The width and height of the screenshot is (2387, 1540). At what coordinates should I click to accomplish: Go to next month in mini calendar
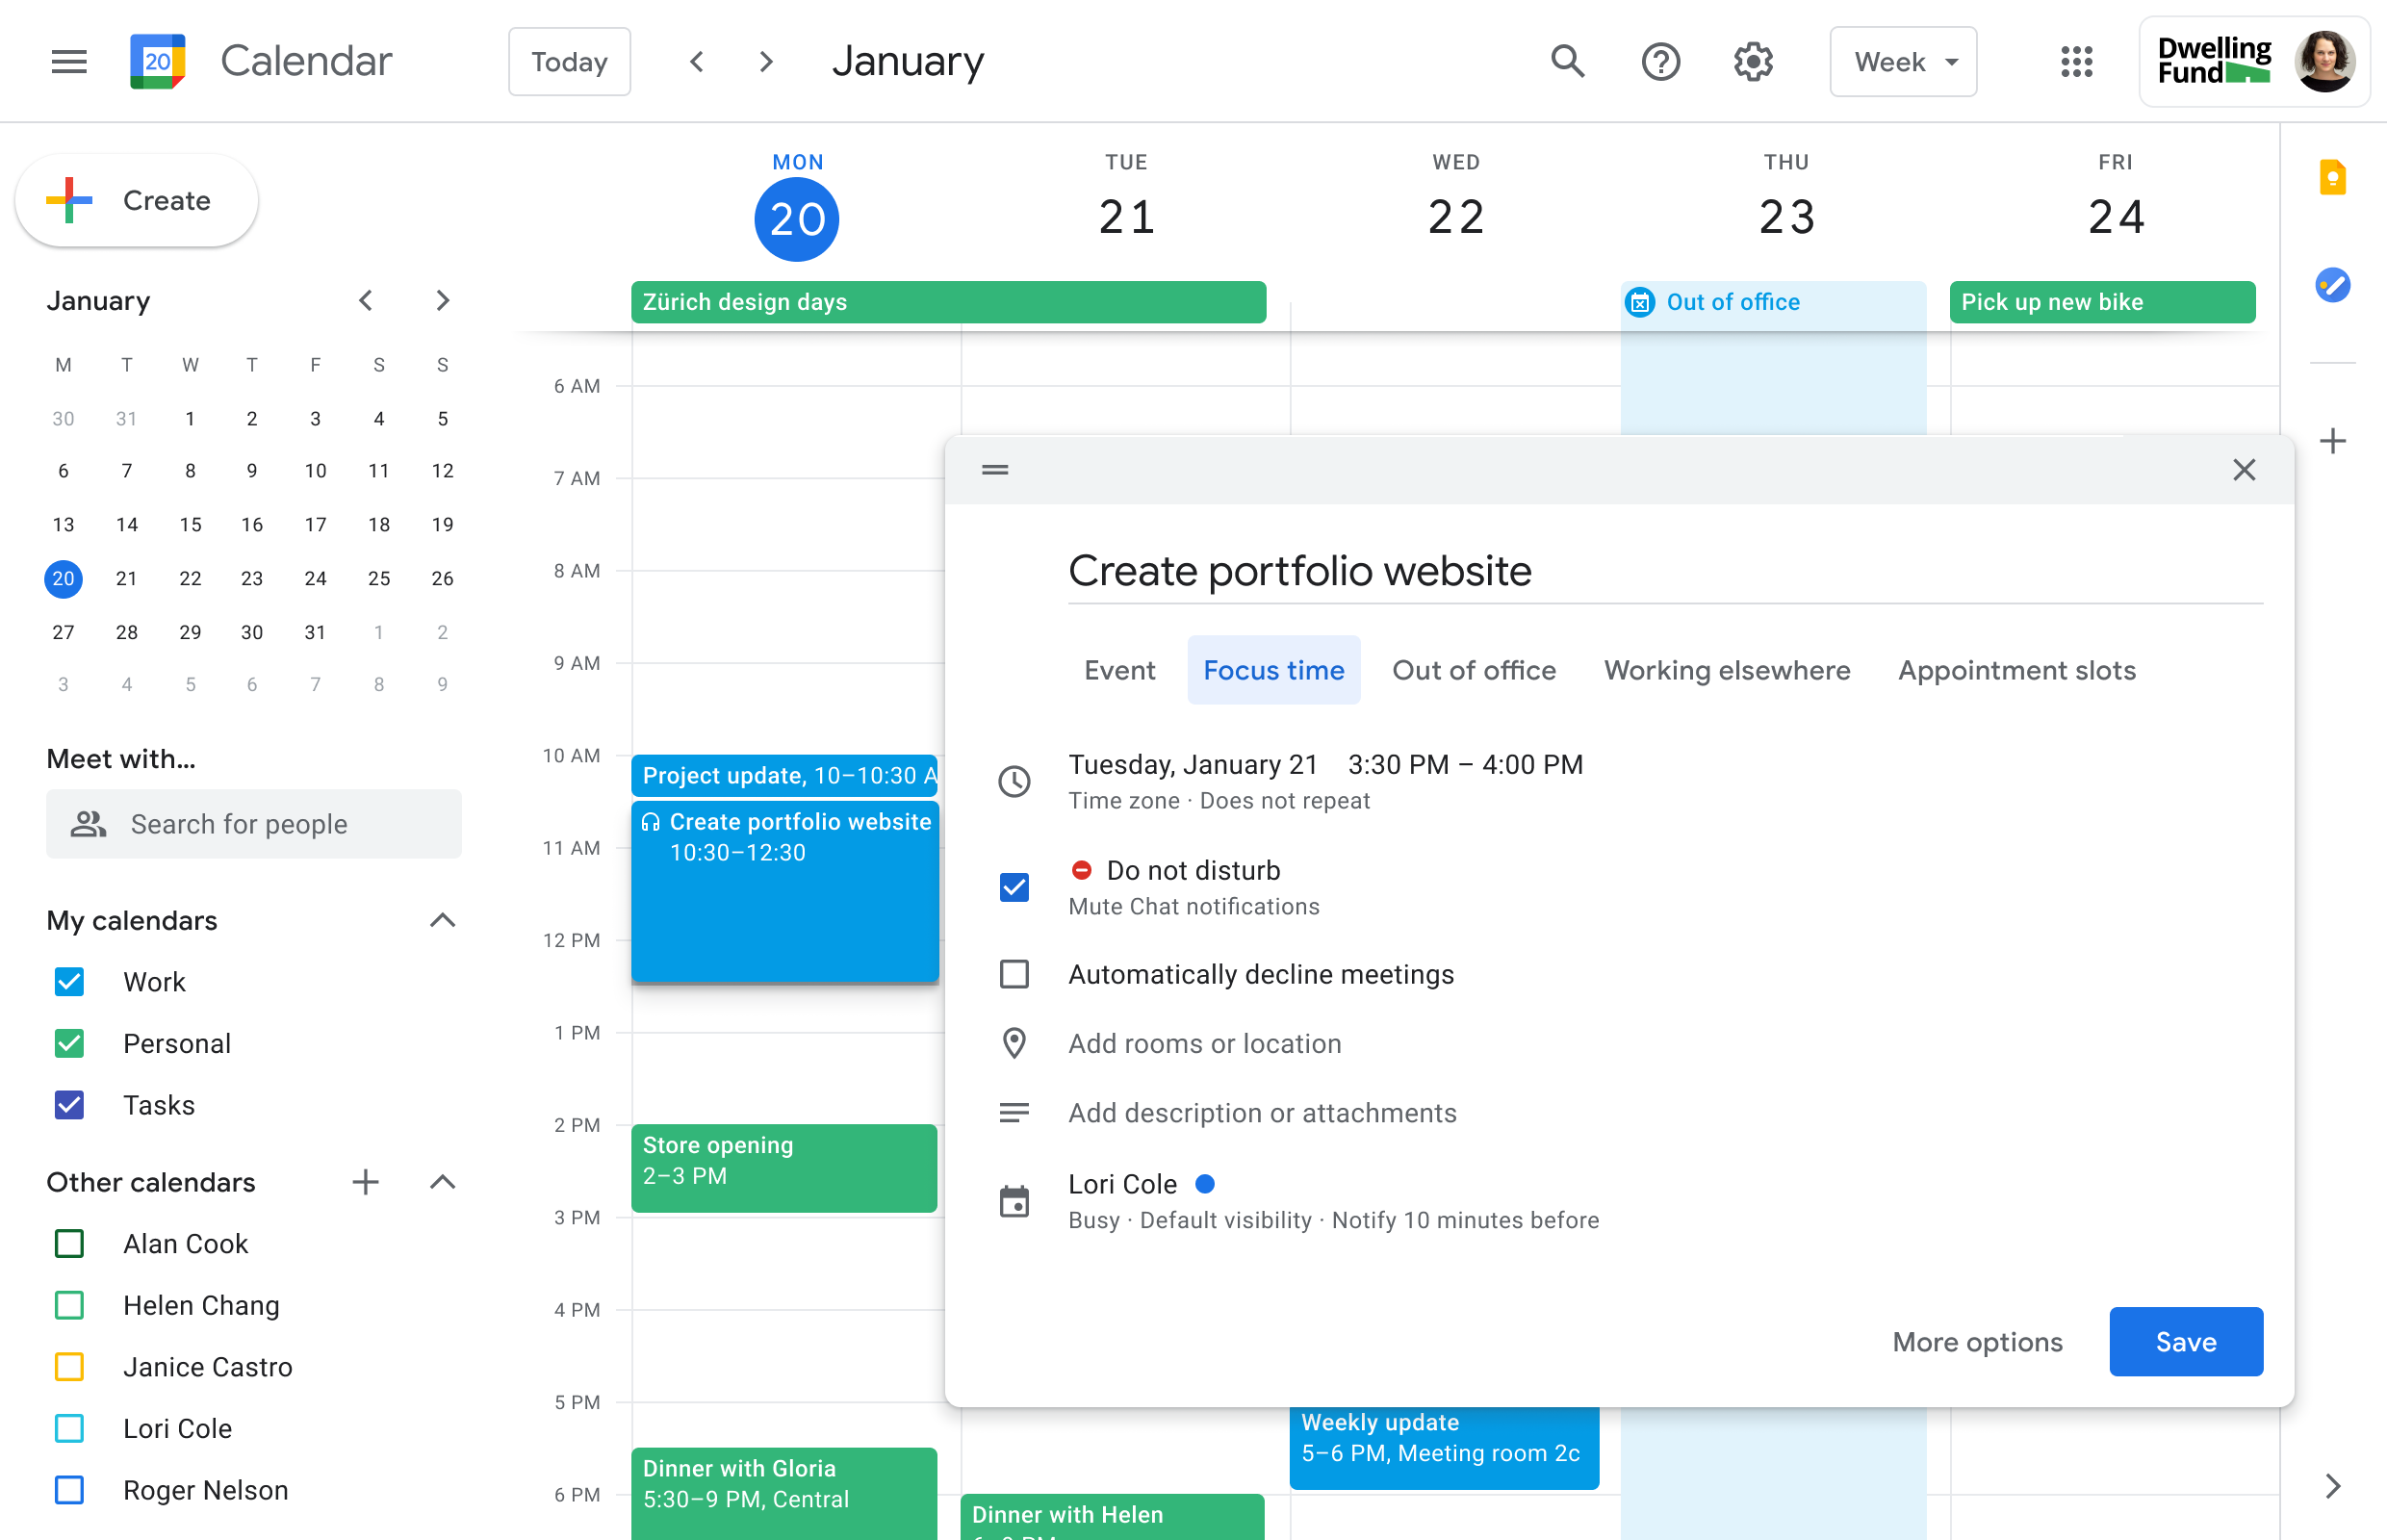443,300
